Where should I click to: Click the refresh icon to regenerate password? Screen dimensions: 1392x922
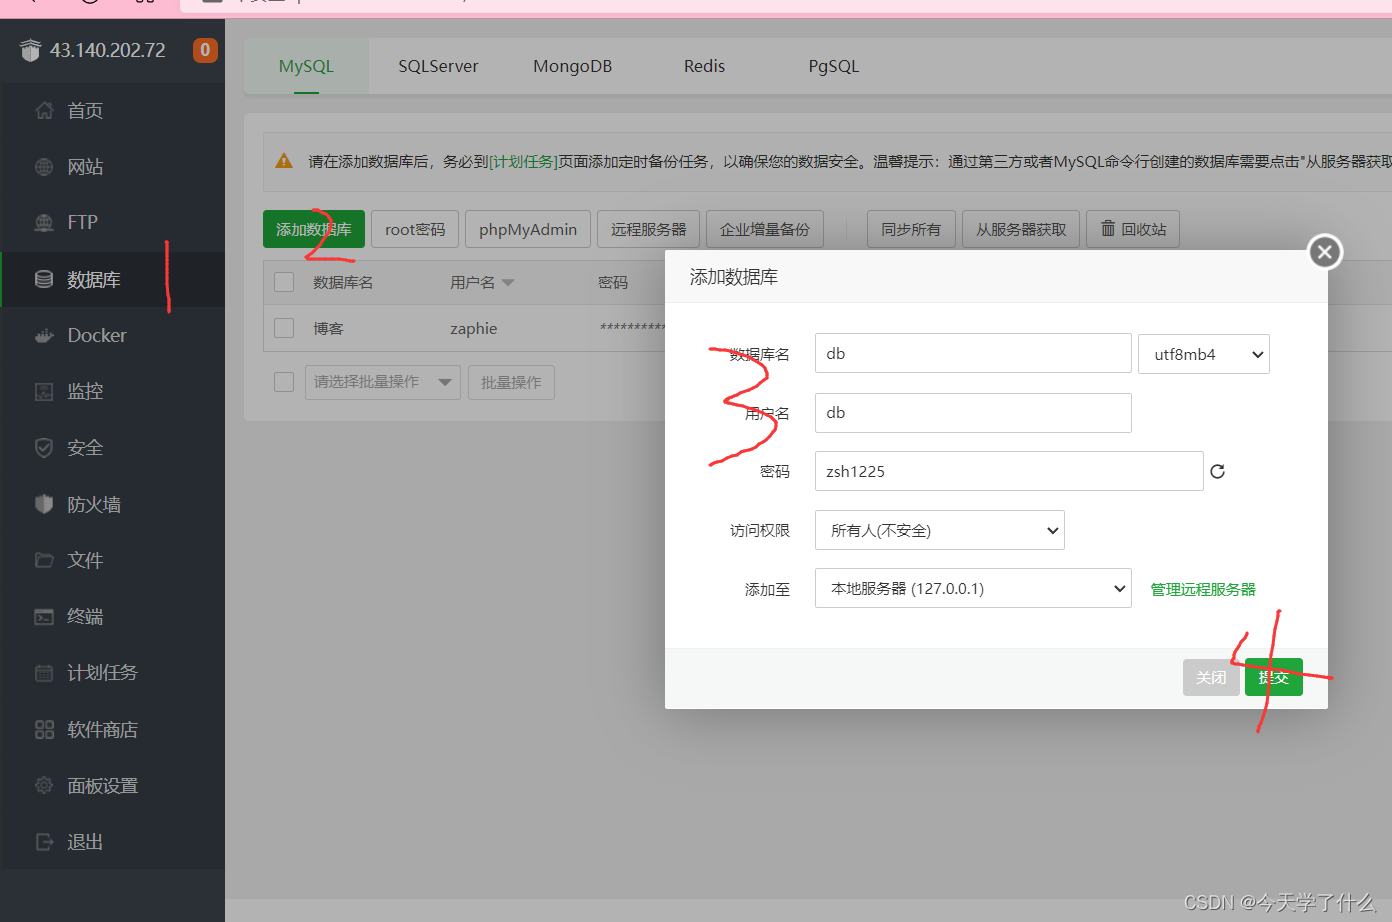coord(1217,471)
